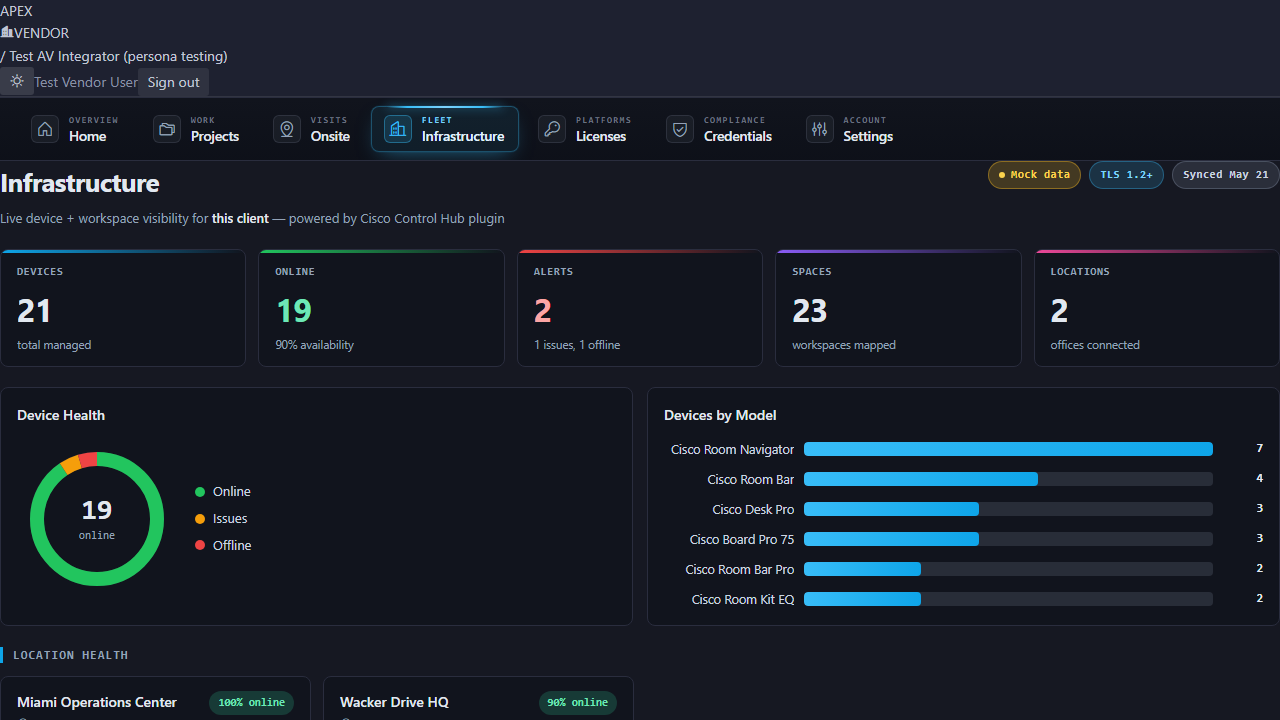Select the Infrastructure fleet tab
Screen dimensions: 1280x720
[x=445, y=129]
